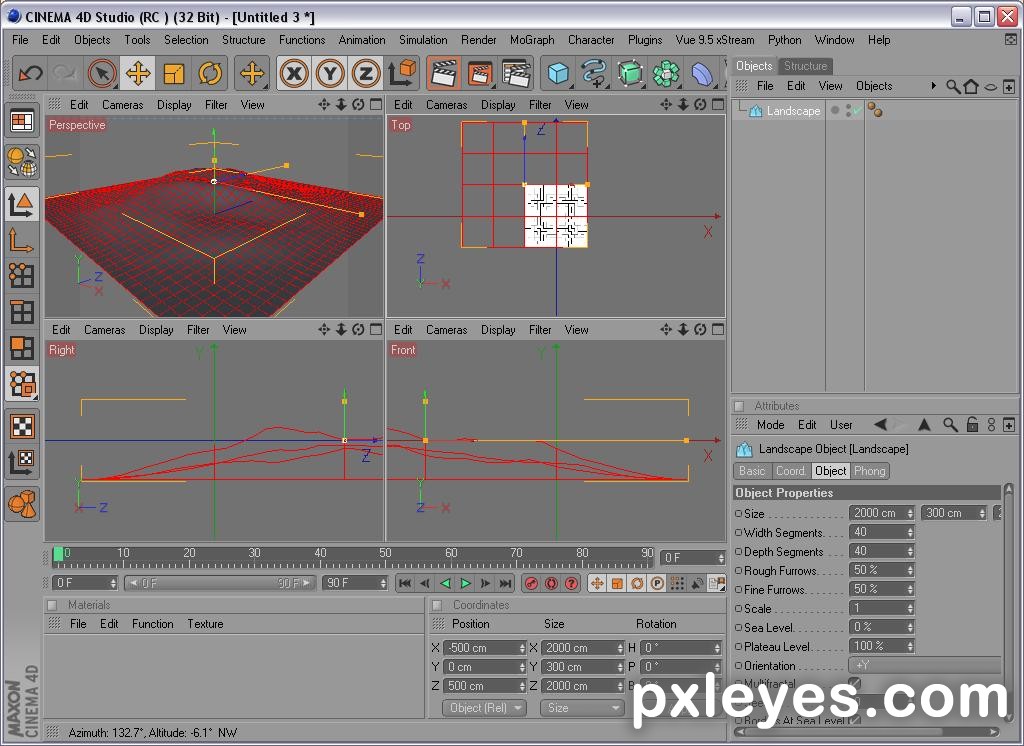Screen dimensions: 1024x746
Task: Click the Width Segments stepper arrows
Action: click(910, 532)
